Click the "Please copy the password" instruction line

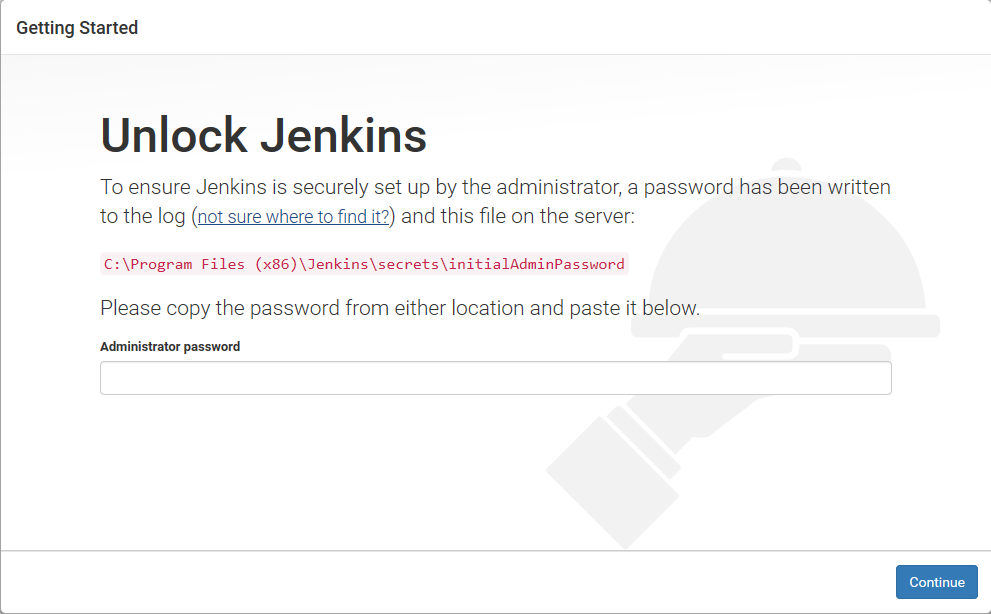[x=400, y=308]
